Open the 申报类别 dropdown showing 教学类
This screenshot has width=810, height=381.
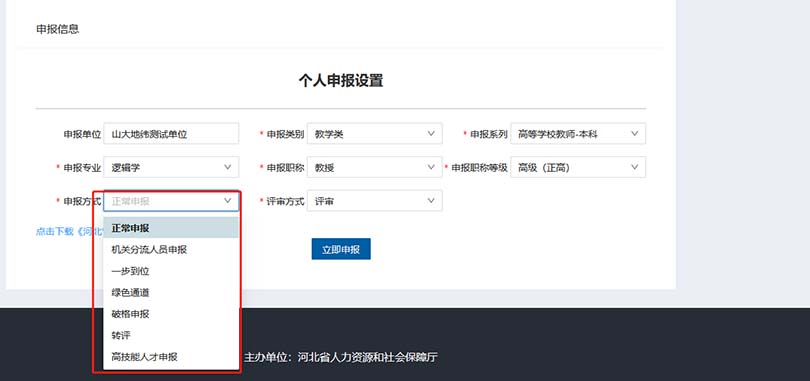click(375, 134)
